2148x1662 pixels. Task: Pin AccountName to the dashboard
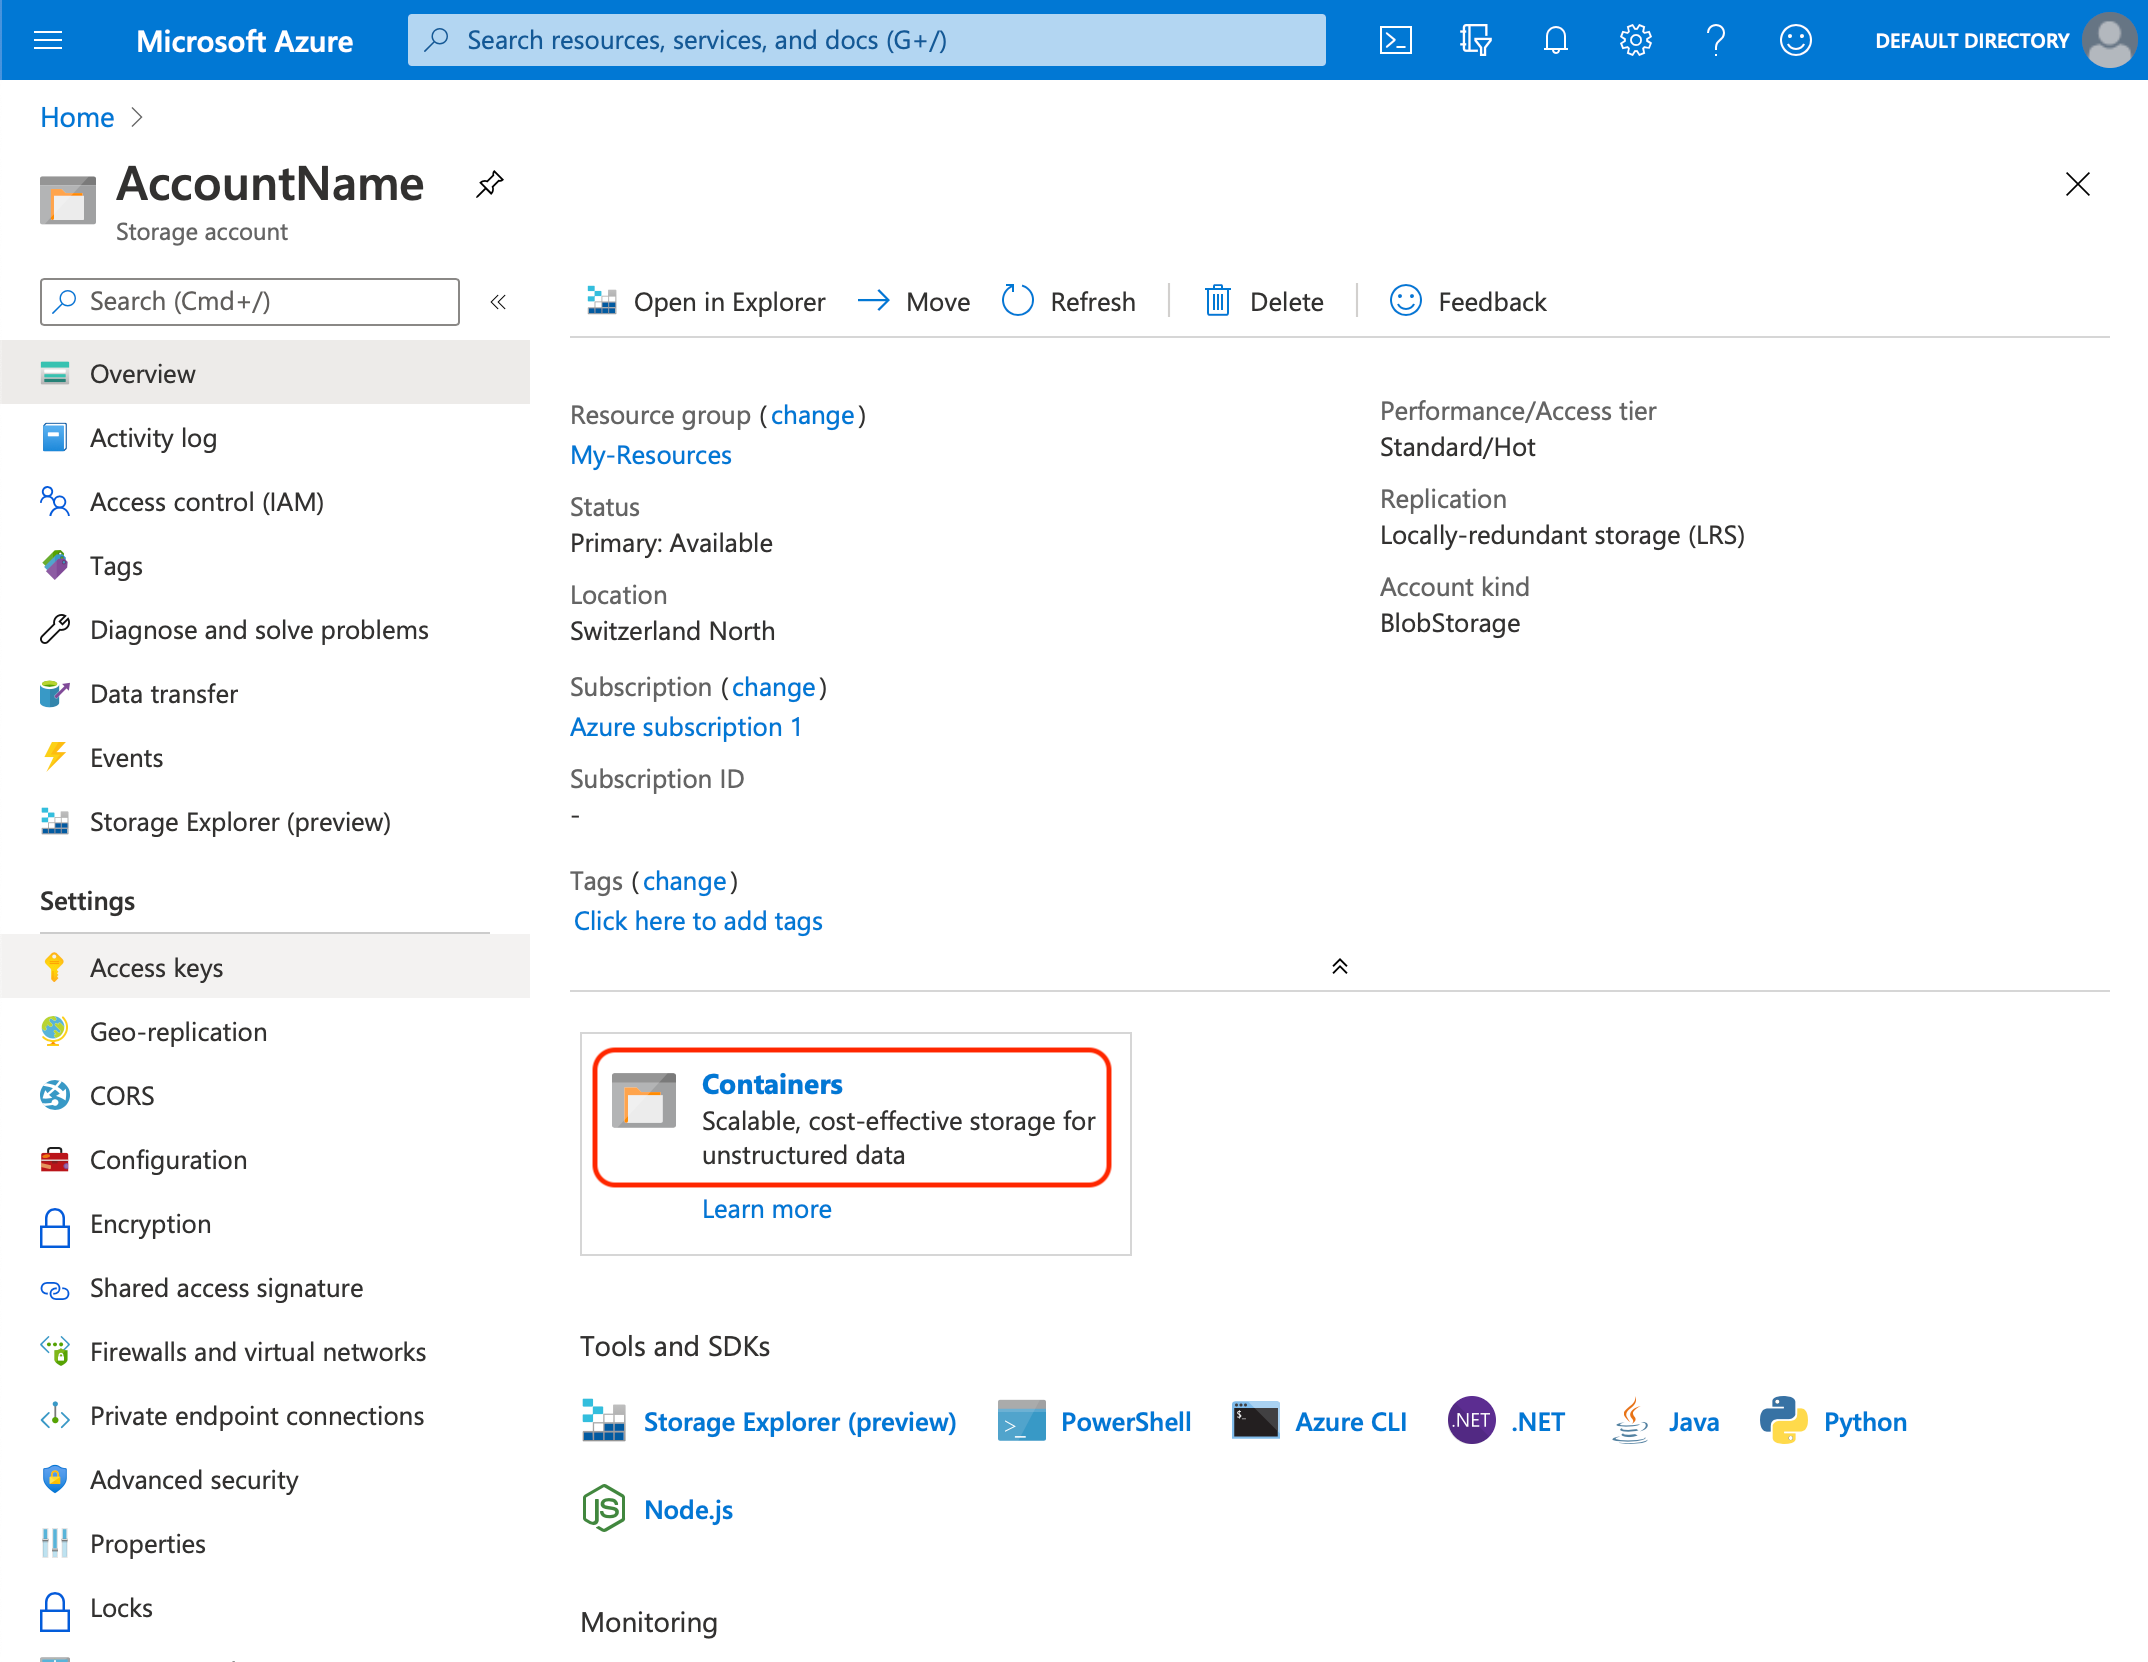coord(489,184)
